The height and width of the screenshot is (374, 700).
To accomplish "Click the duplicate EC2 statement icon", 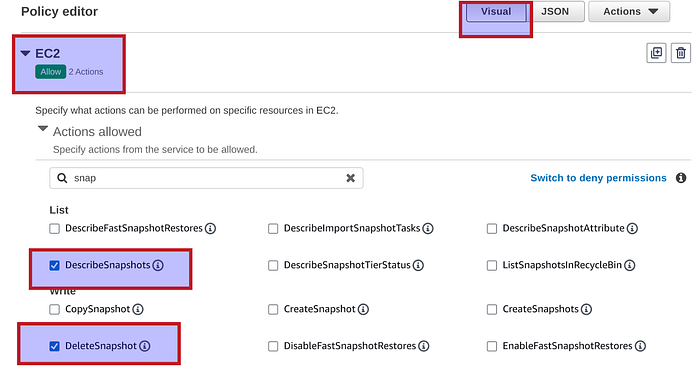I will [656, 53].
